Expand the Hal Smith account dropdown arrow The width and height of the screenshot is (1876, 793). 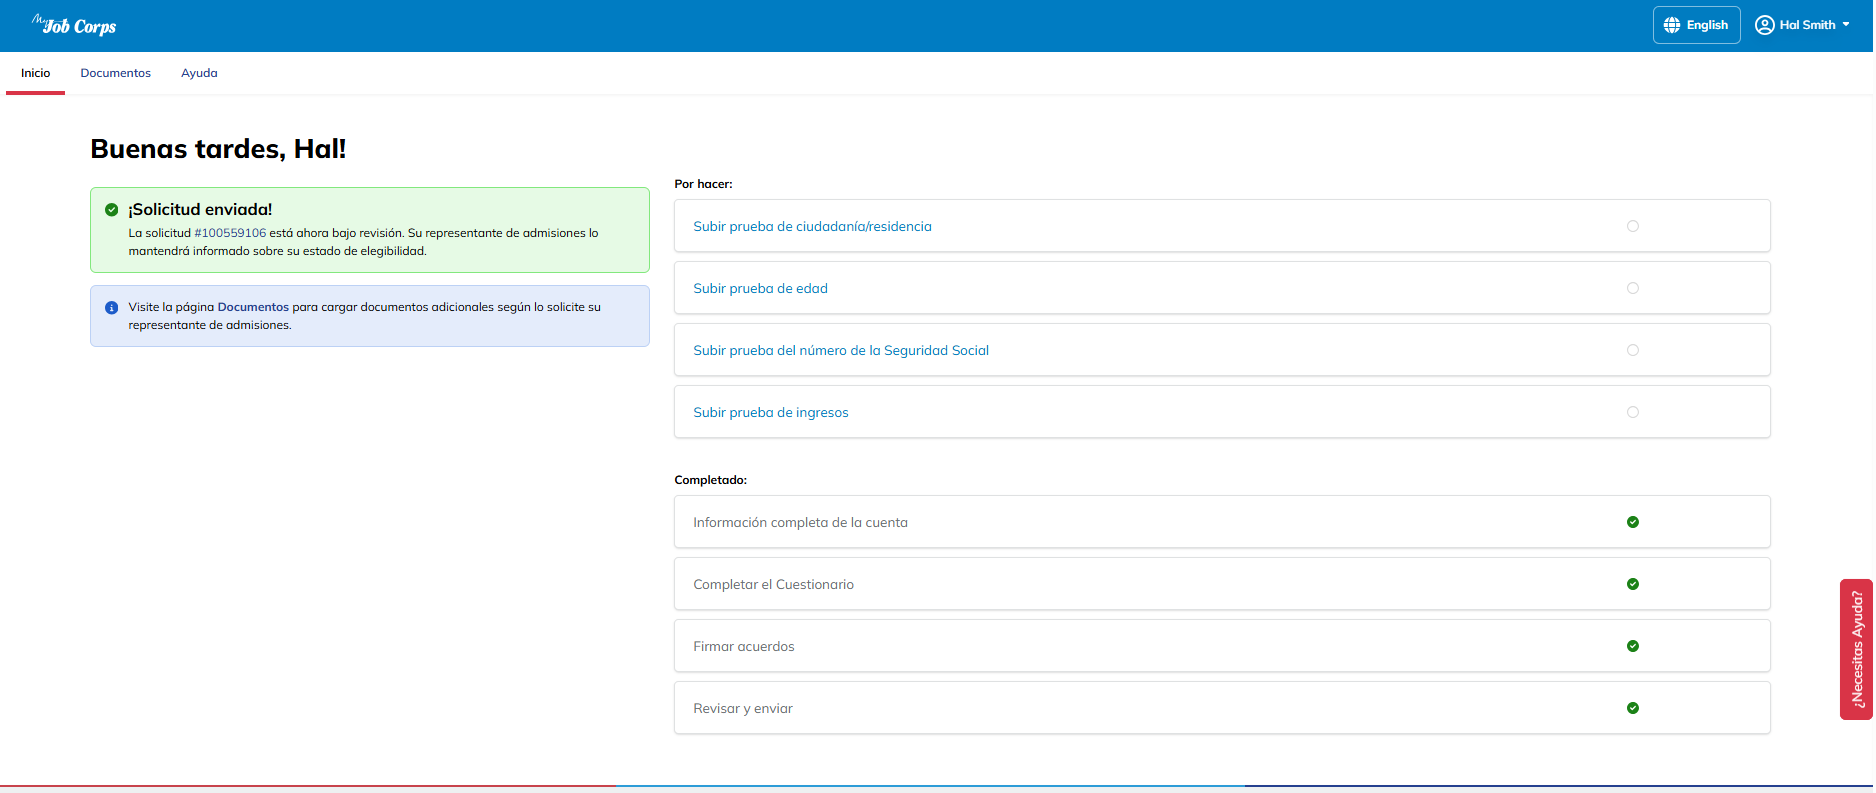point(1846,25)
